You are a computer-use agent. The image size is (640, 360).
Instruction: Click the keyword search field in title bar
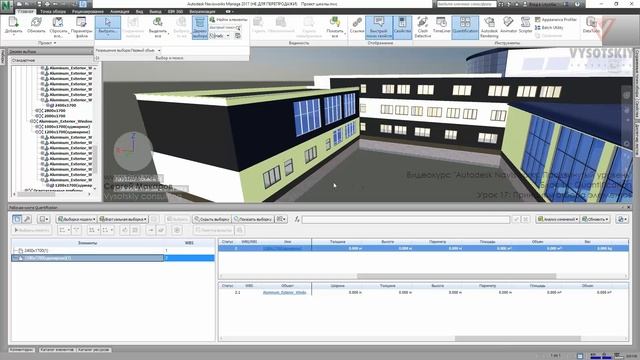pyautogui.click(x=466, y=4)
